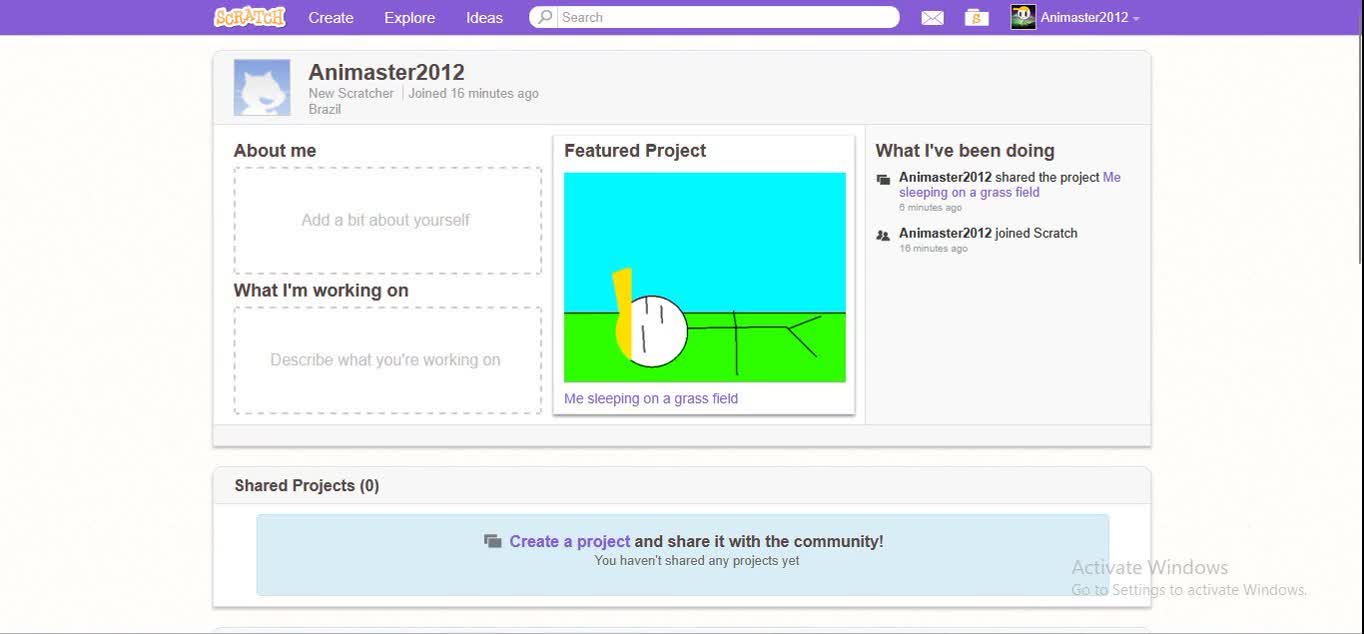Image resolution: width=1364 pixels, height=634 pixels.
Task: Open the My Stuff folder icon
Action: 977,17
